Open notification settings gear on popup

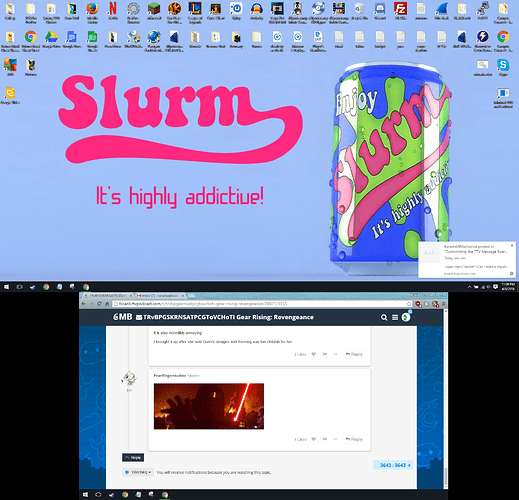[512, 273]
